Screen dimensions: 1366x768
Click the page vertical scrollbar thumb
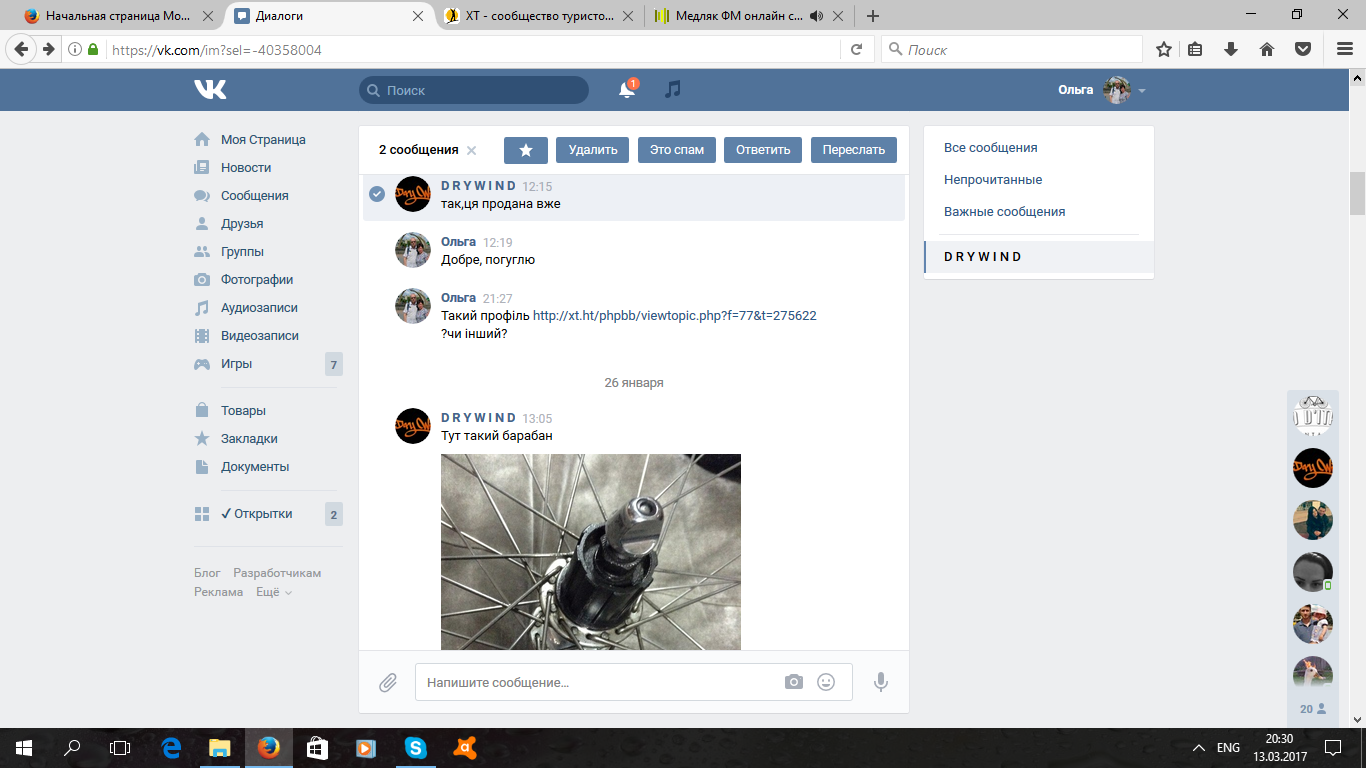point(1357,193)
